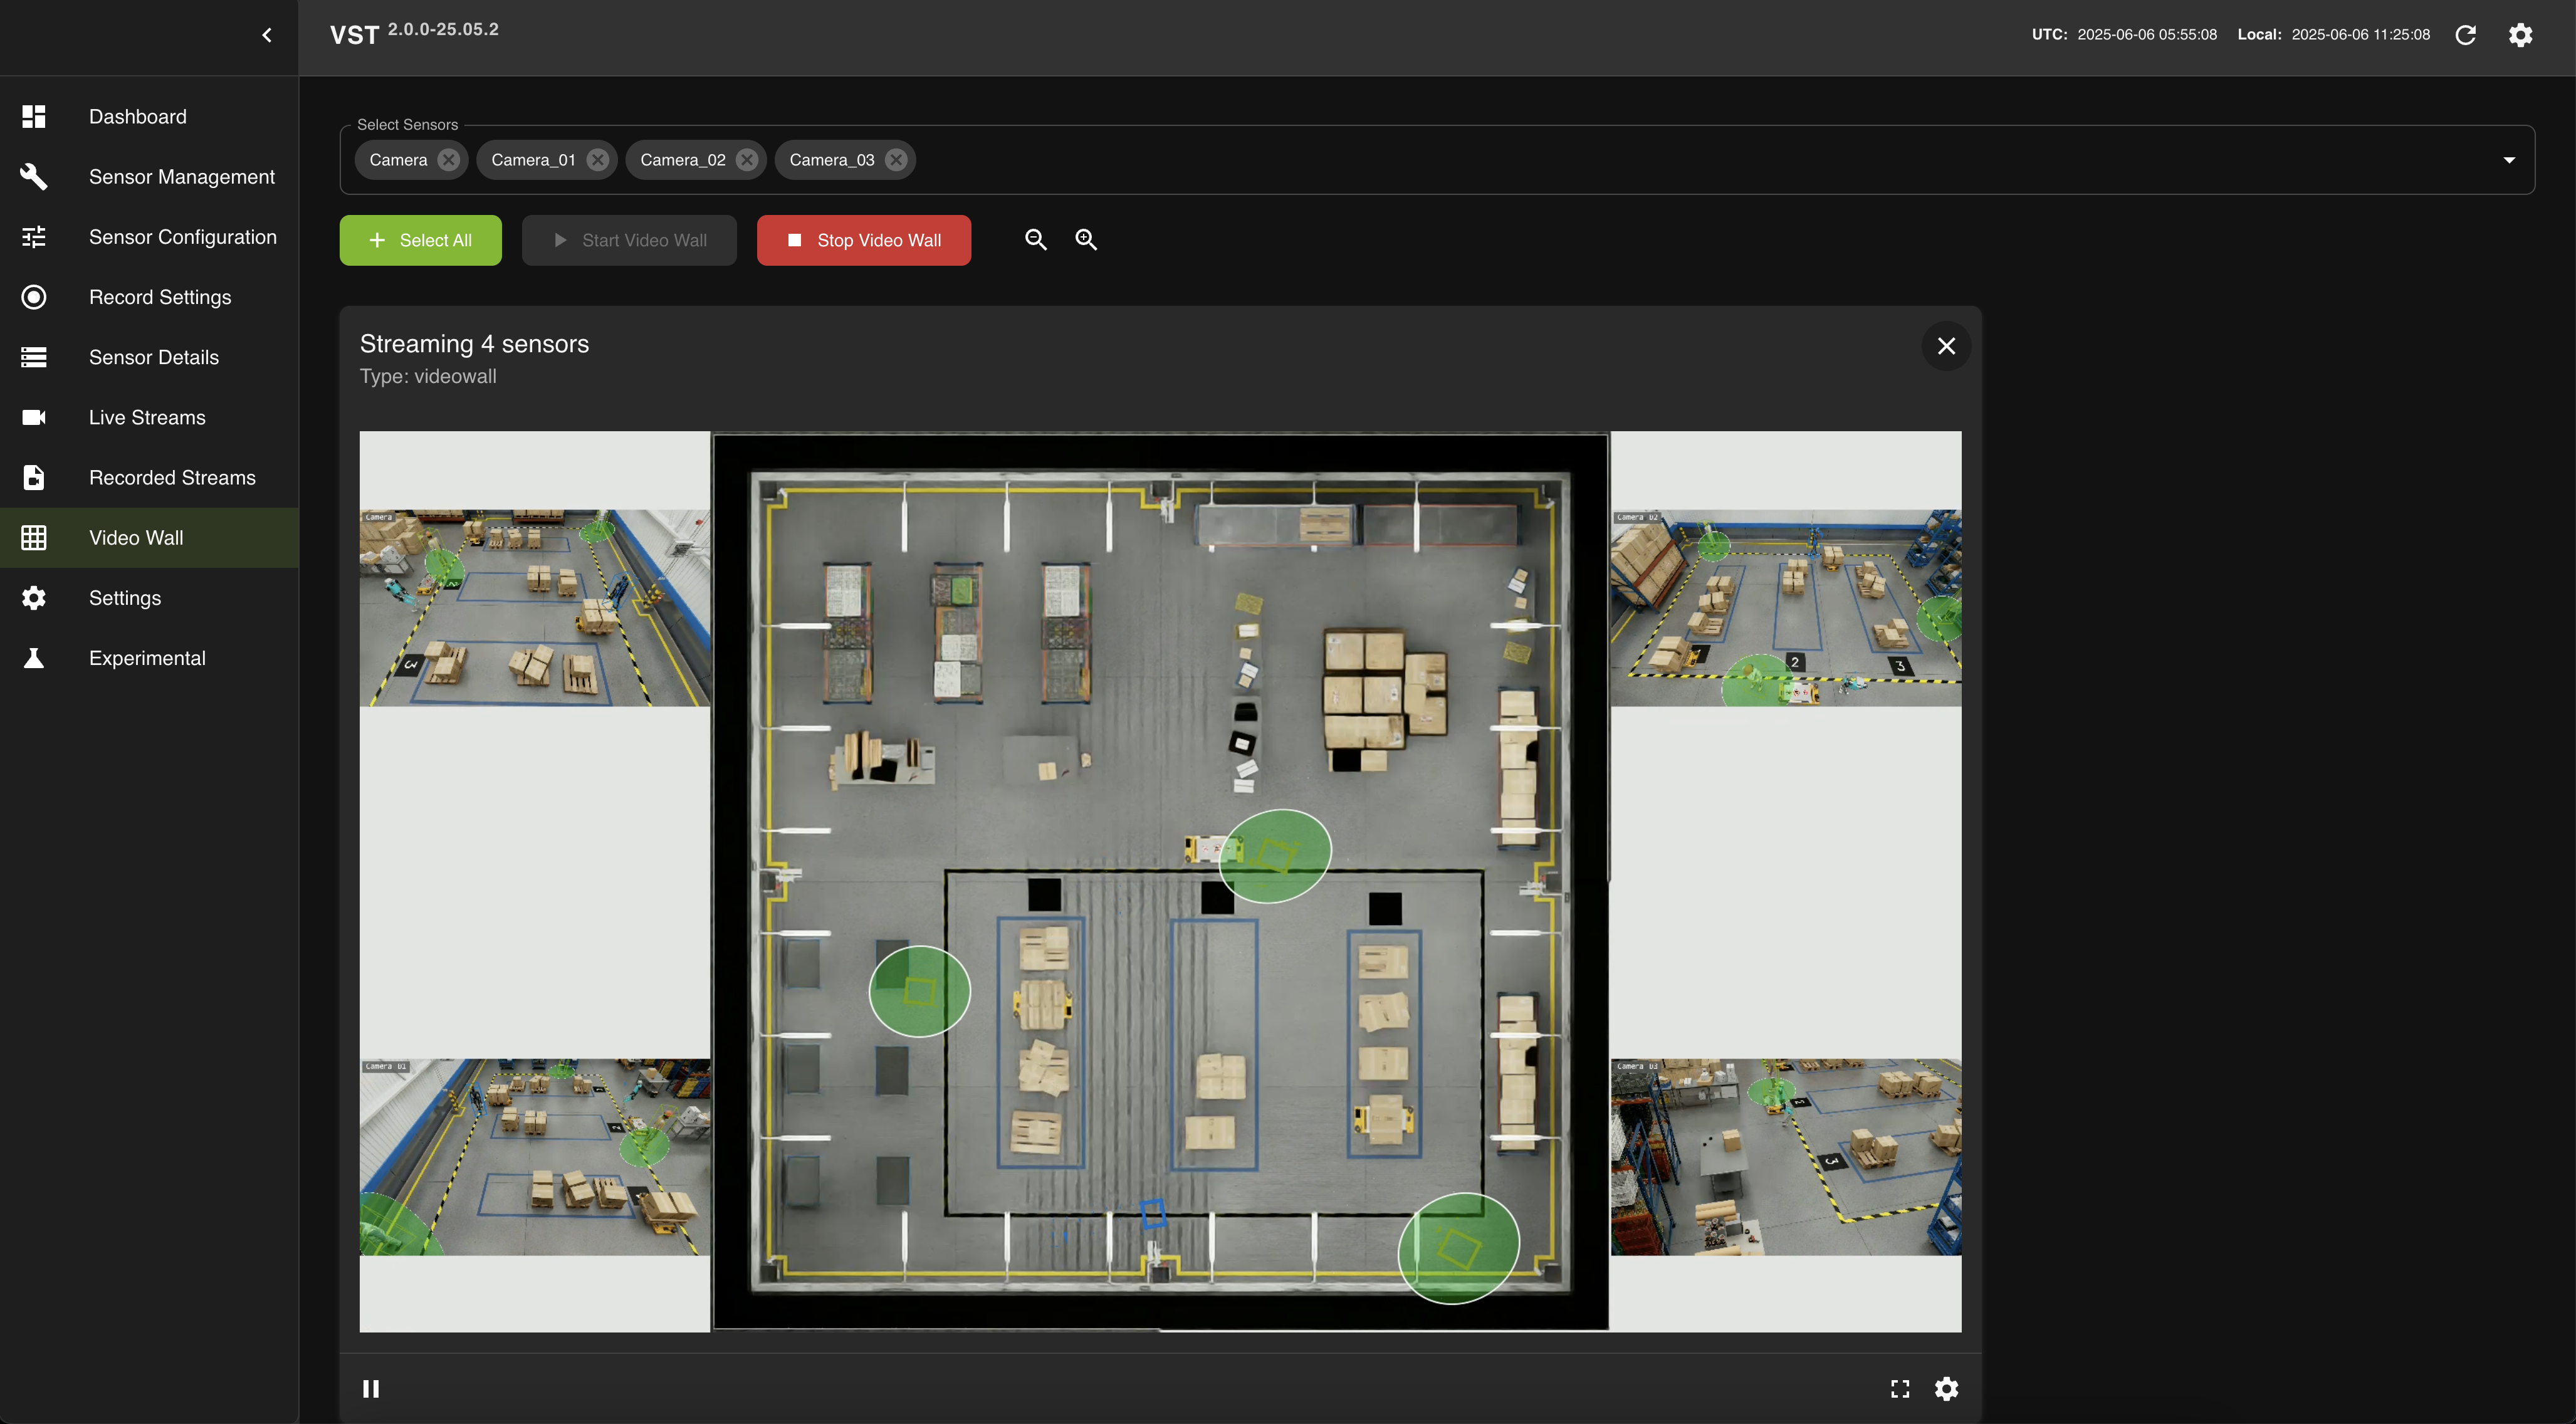The image size is (2576, 1424).
Task: Open the Experimental flask menu item
Action: pos(147,658)
